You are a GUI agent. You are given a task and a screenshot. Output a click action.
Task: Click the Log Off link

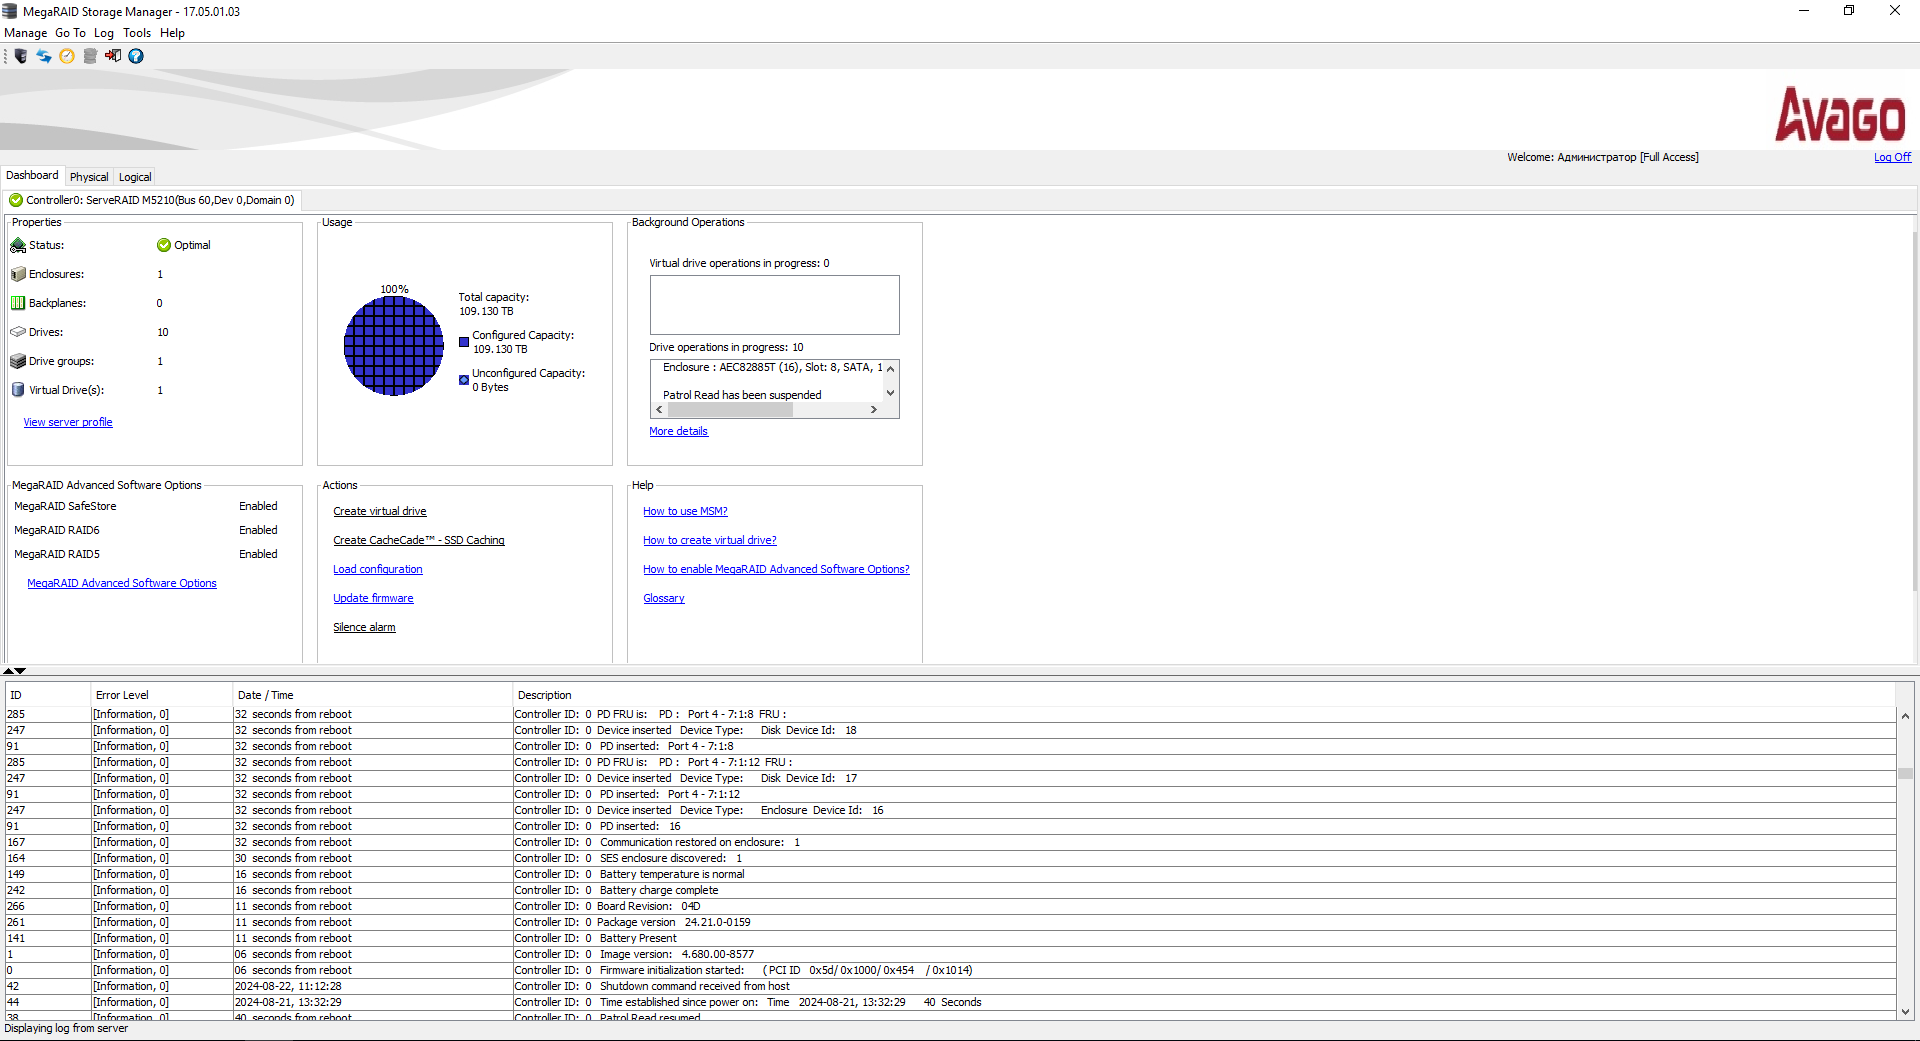[x=1892, y=157]
